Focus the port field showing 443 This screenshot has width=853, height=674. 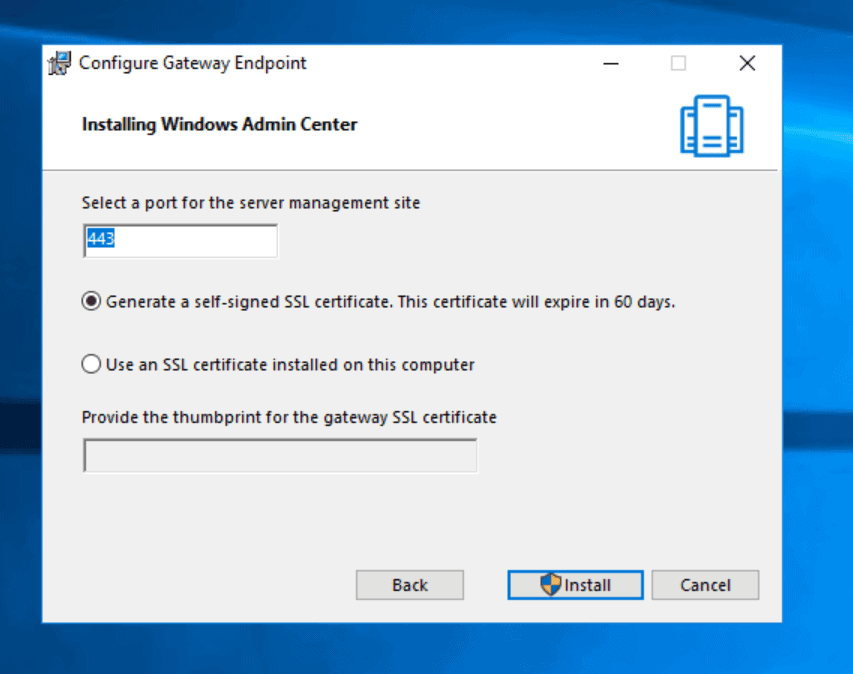(180, 241)
